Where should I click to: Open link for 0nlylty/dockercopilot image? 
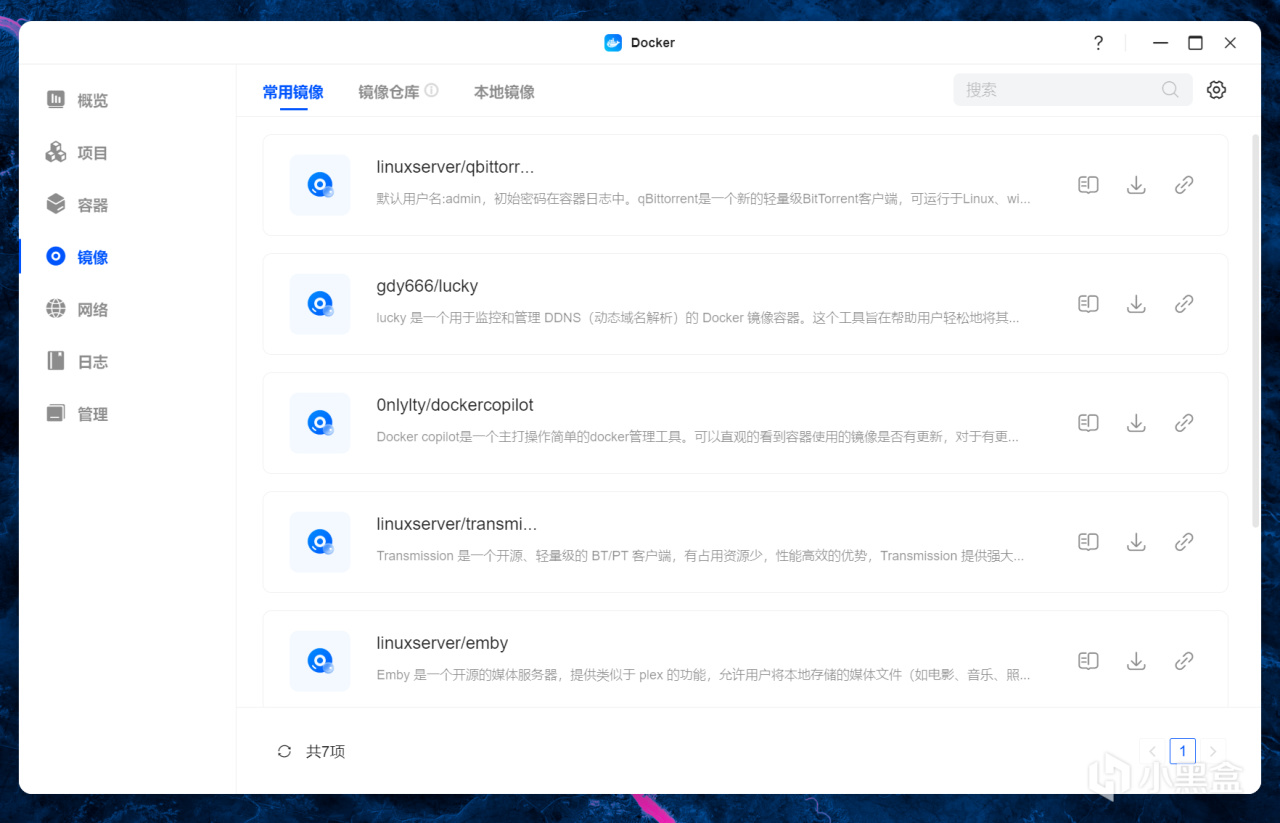1184,423
